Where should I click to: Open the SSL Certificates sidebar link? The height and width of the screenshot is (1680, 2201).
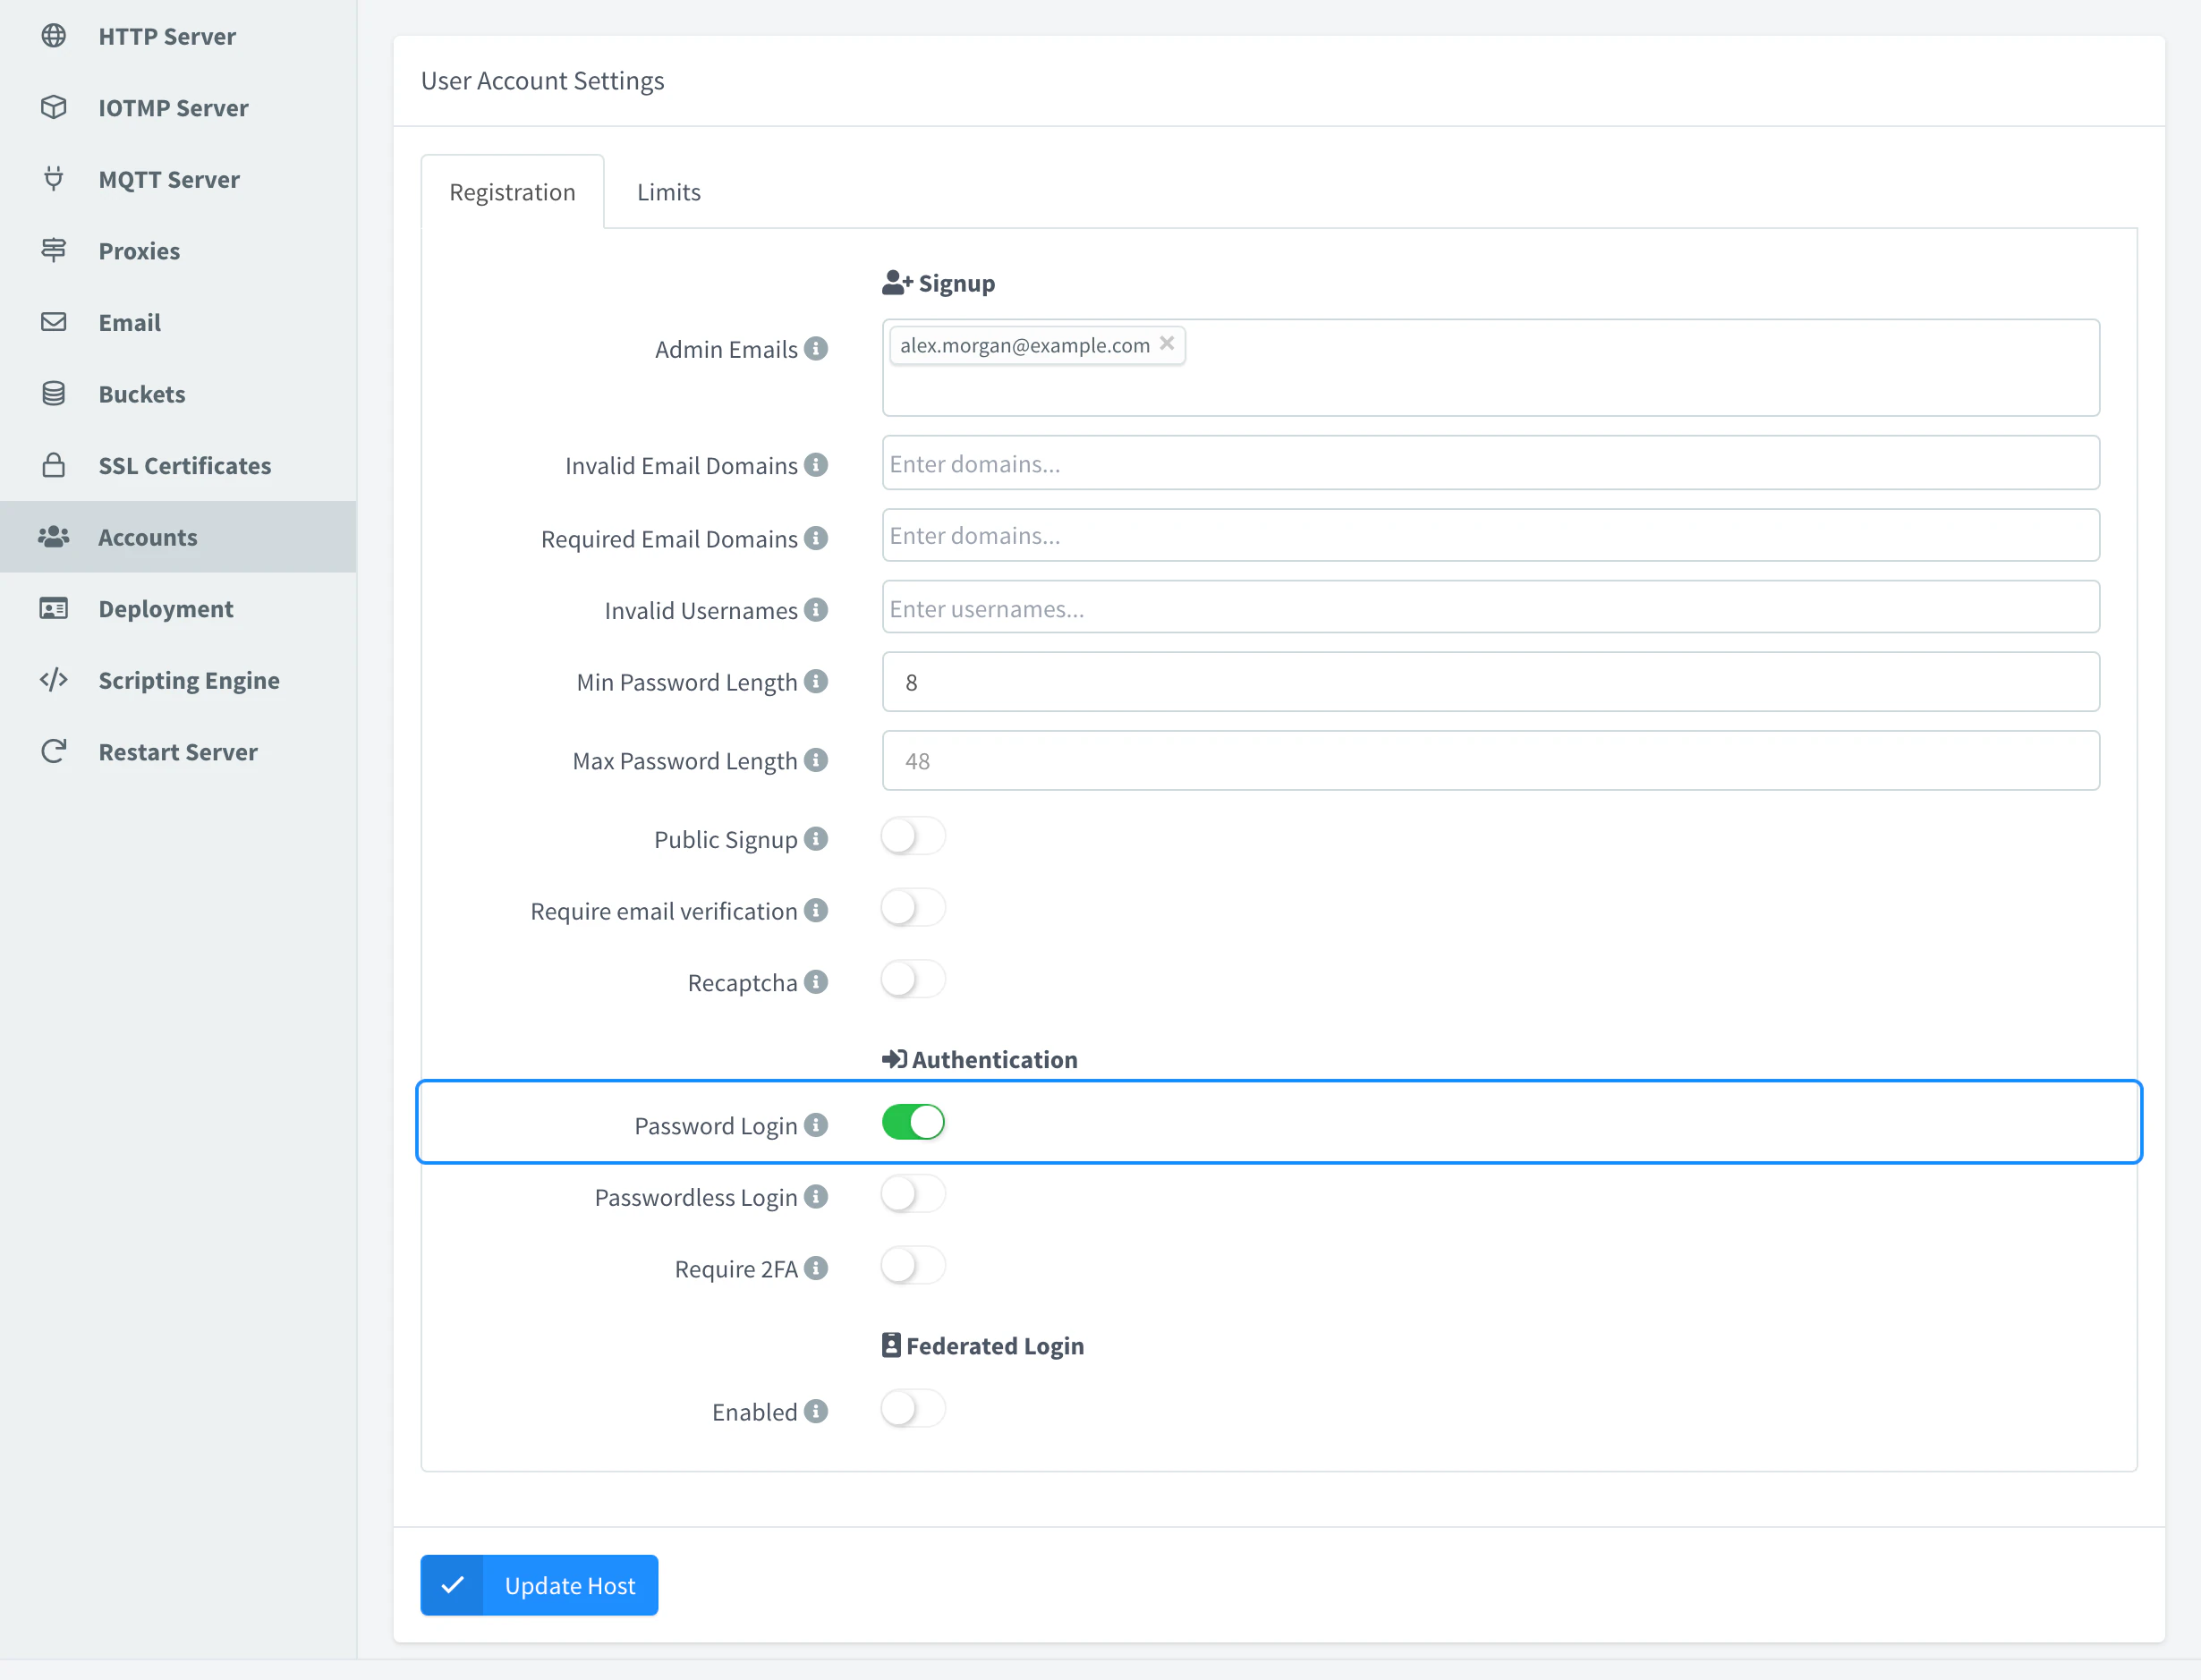(178, 465)
